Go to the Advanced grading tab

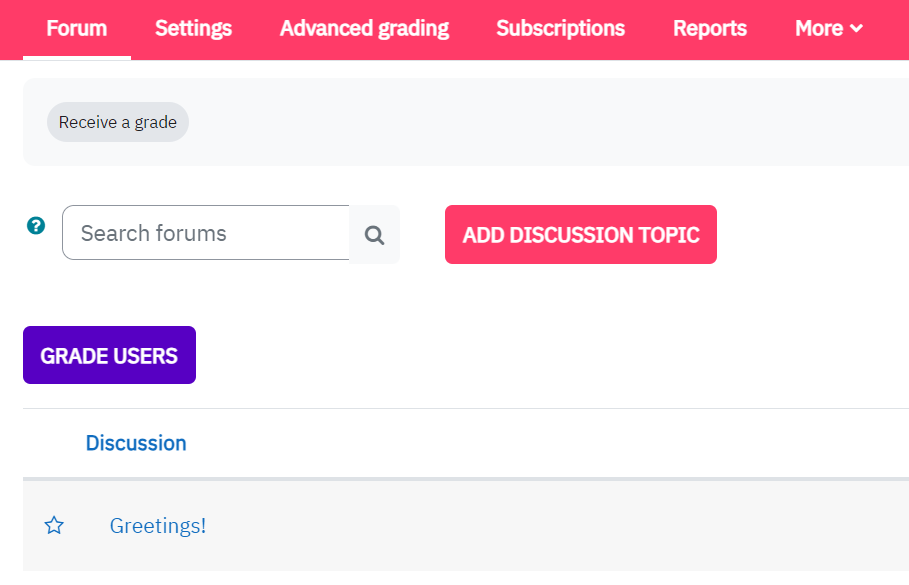point(364,28)
